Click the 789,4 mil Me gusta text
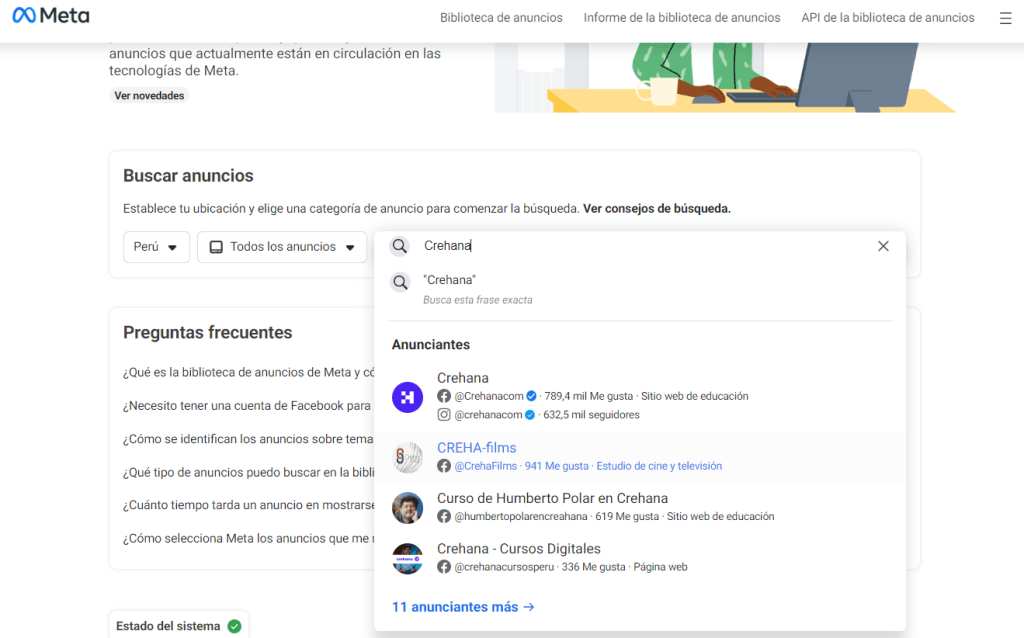Viewport: 1024px width, 638px height. (x=588, y=396)
